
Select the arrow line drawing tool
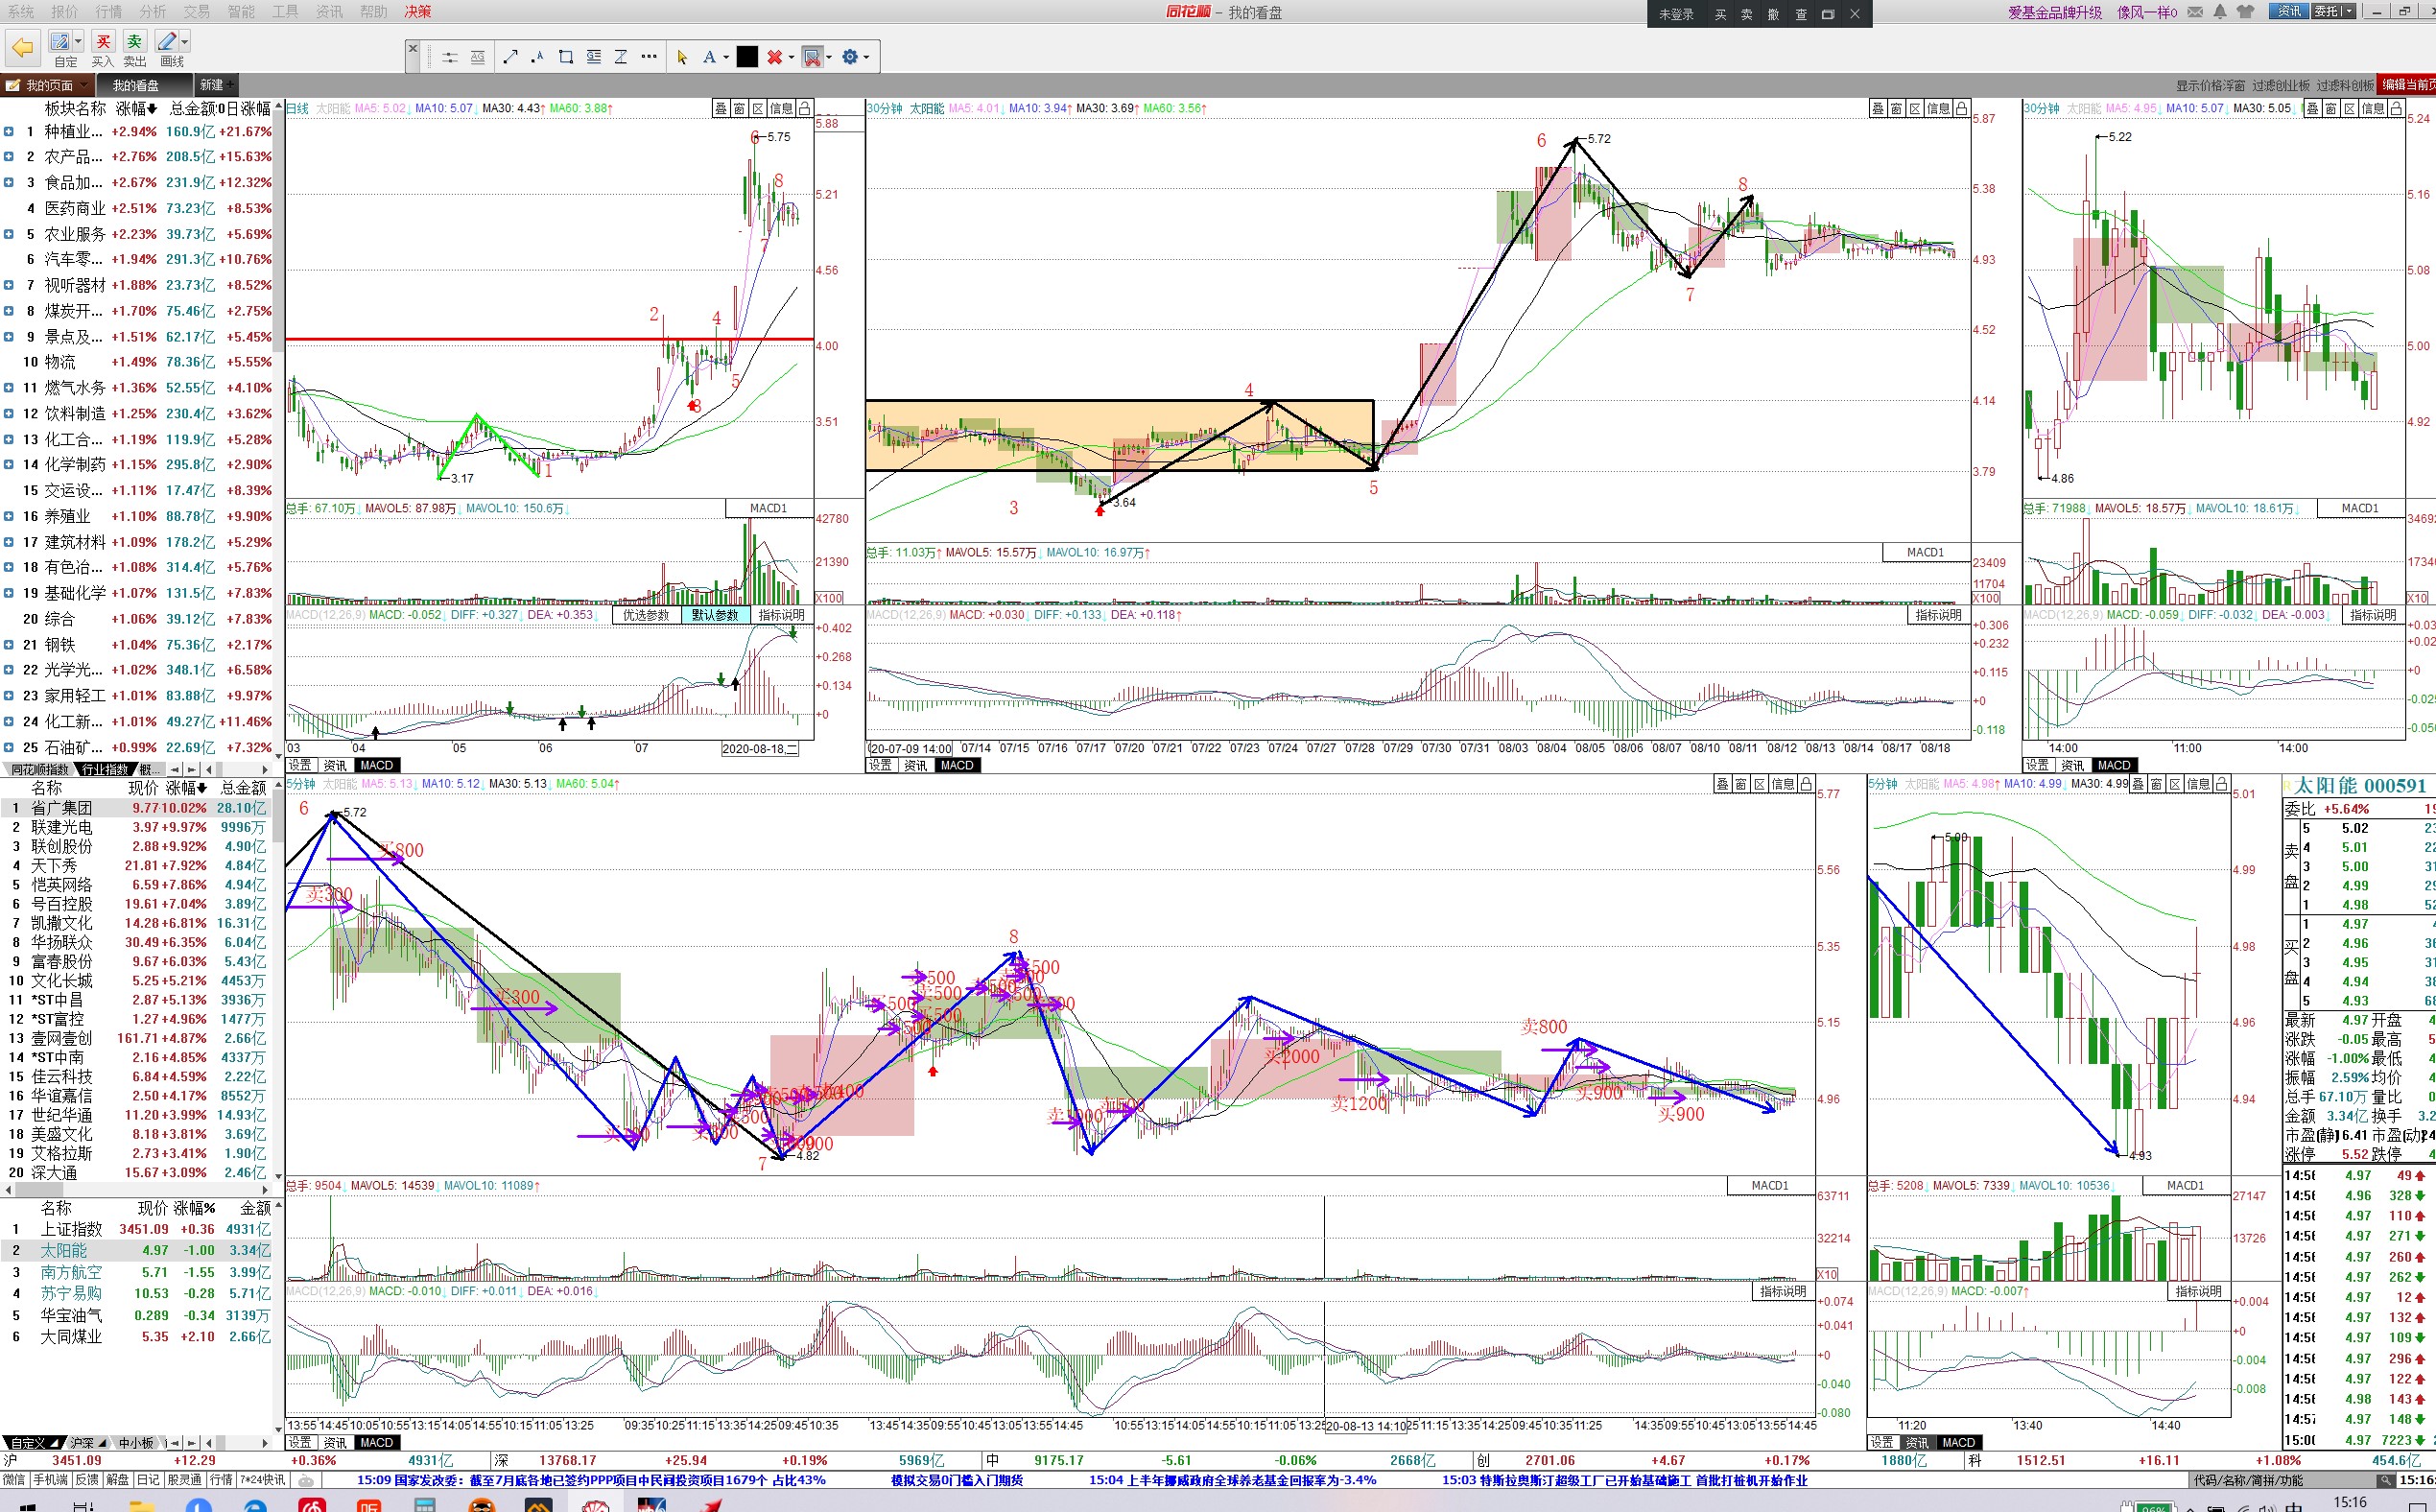[x=510, y=57]
